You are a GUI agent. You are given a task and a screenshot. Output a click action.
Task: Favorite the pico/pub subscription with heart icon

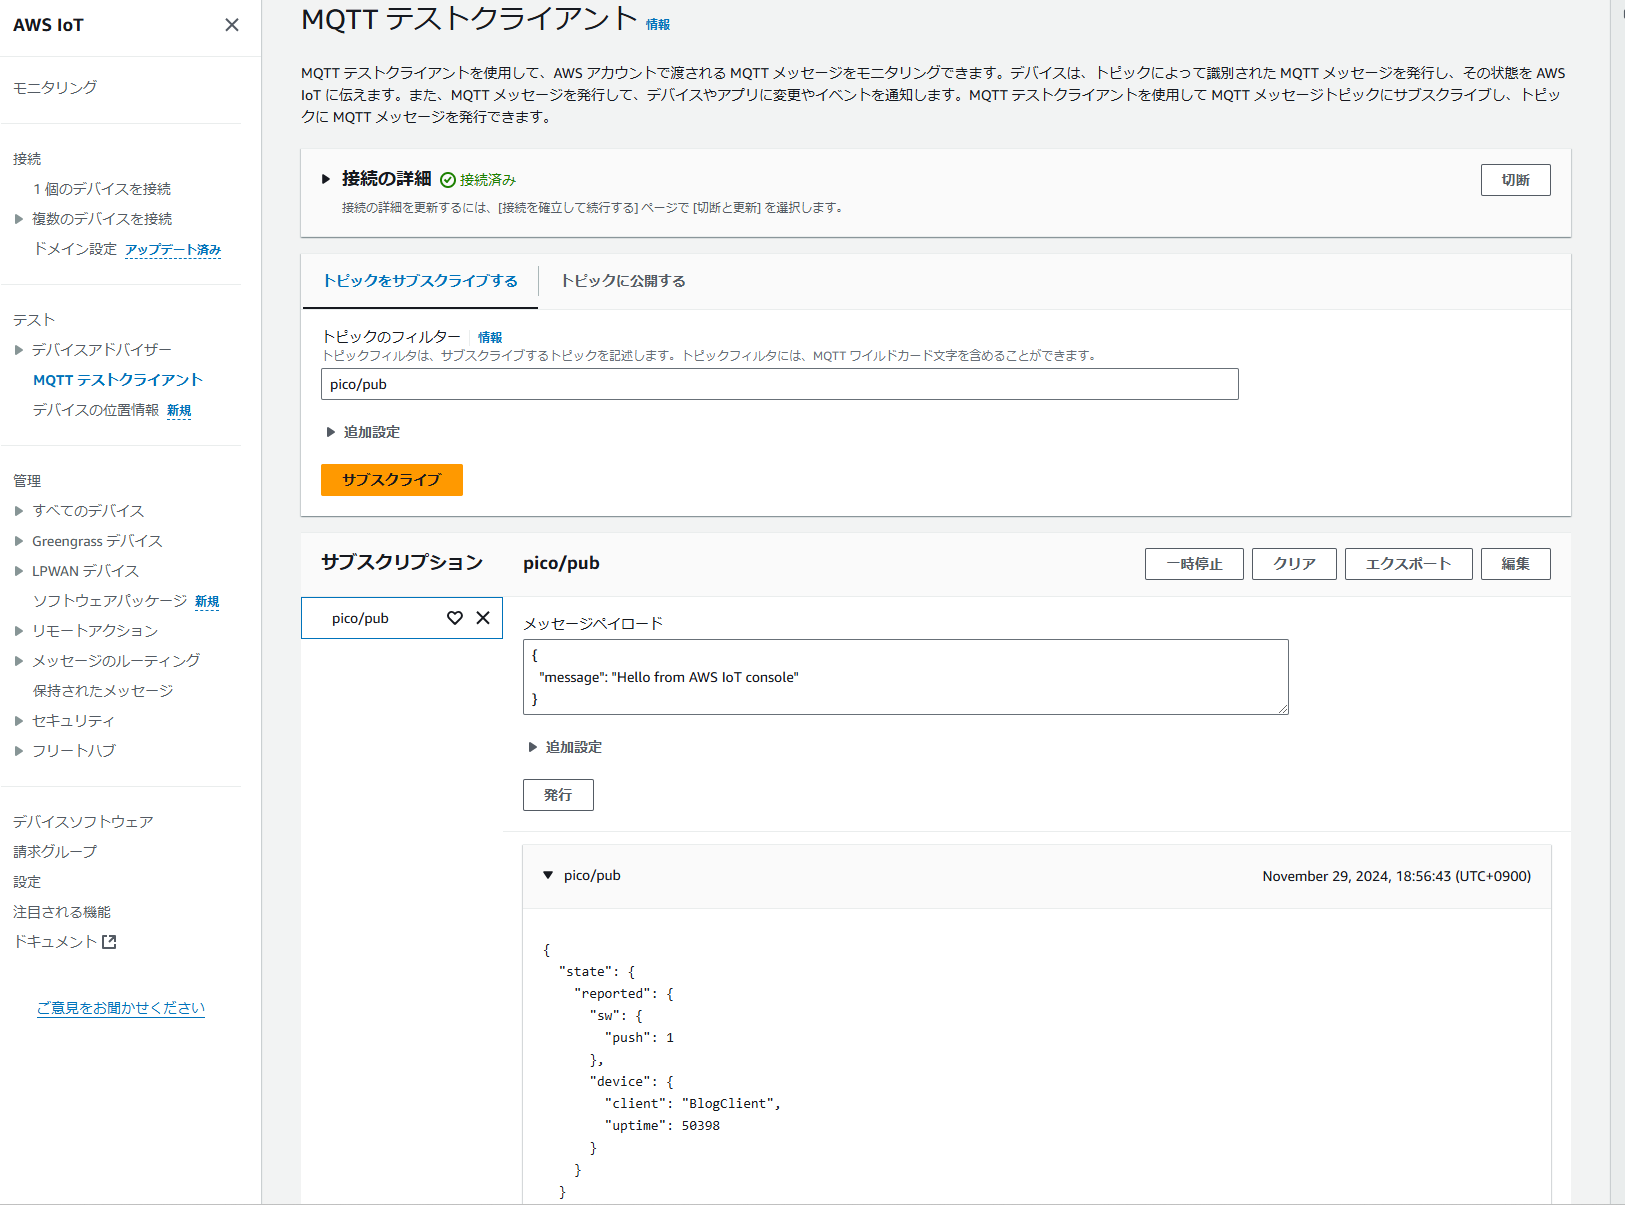click(455, 618)
